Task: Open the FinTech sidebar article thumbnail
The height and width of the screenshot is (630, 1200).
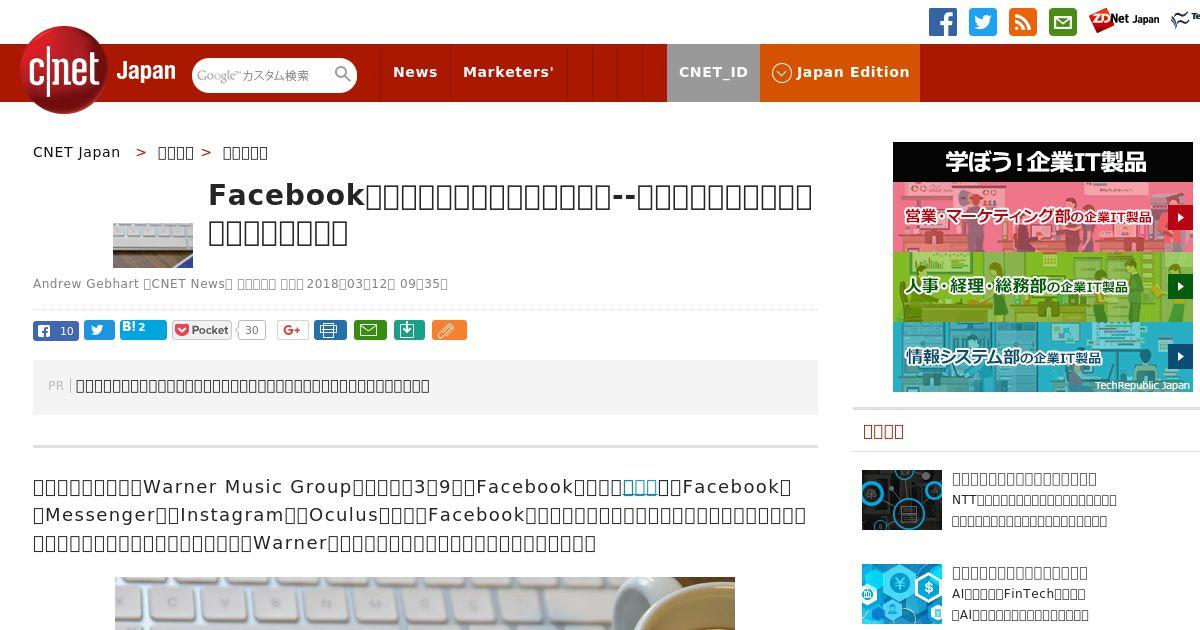Action: click(x=902, y=594)
